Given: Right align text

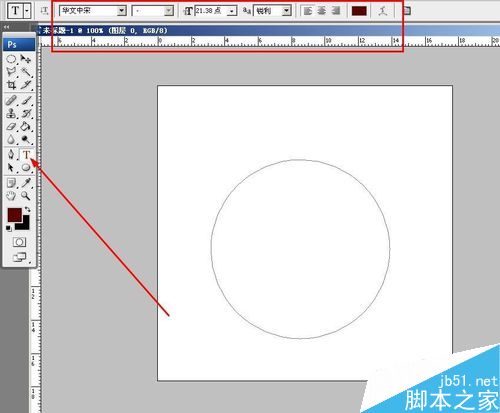Looking at the screenshot, I should click(336, 11).
